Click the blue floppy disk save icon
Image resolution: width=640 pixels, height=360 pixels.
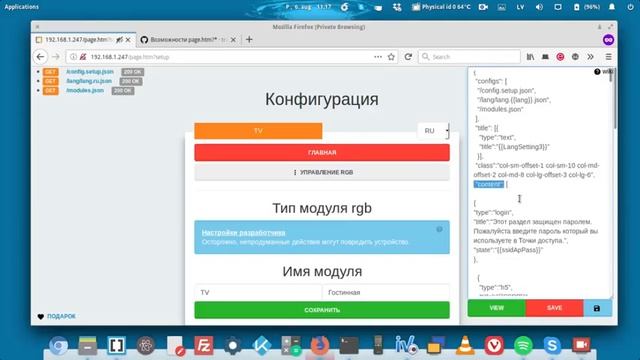(597, 308)
